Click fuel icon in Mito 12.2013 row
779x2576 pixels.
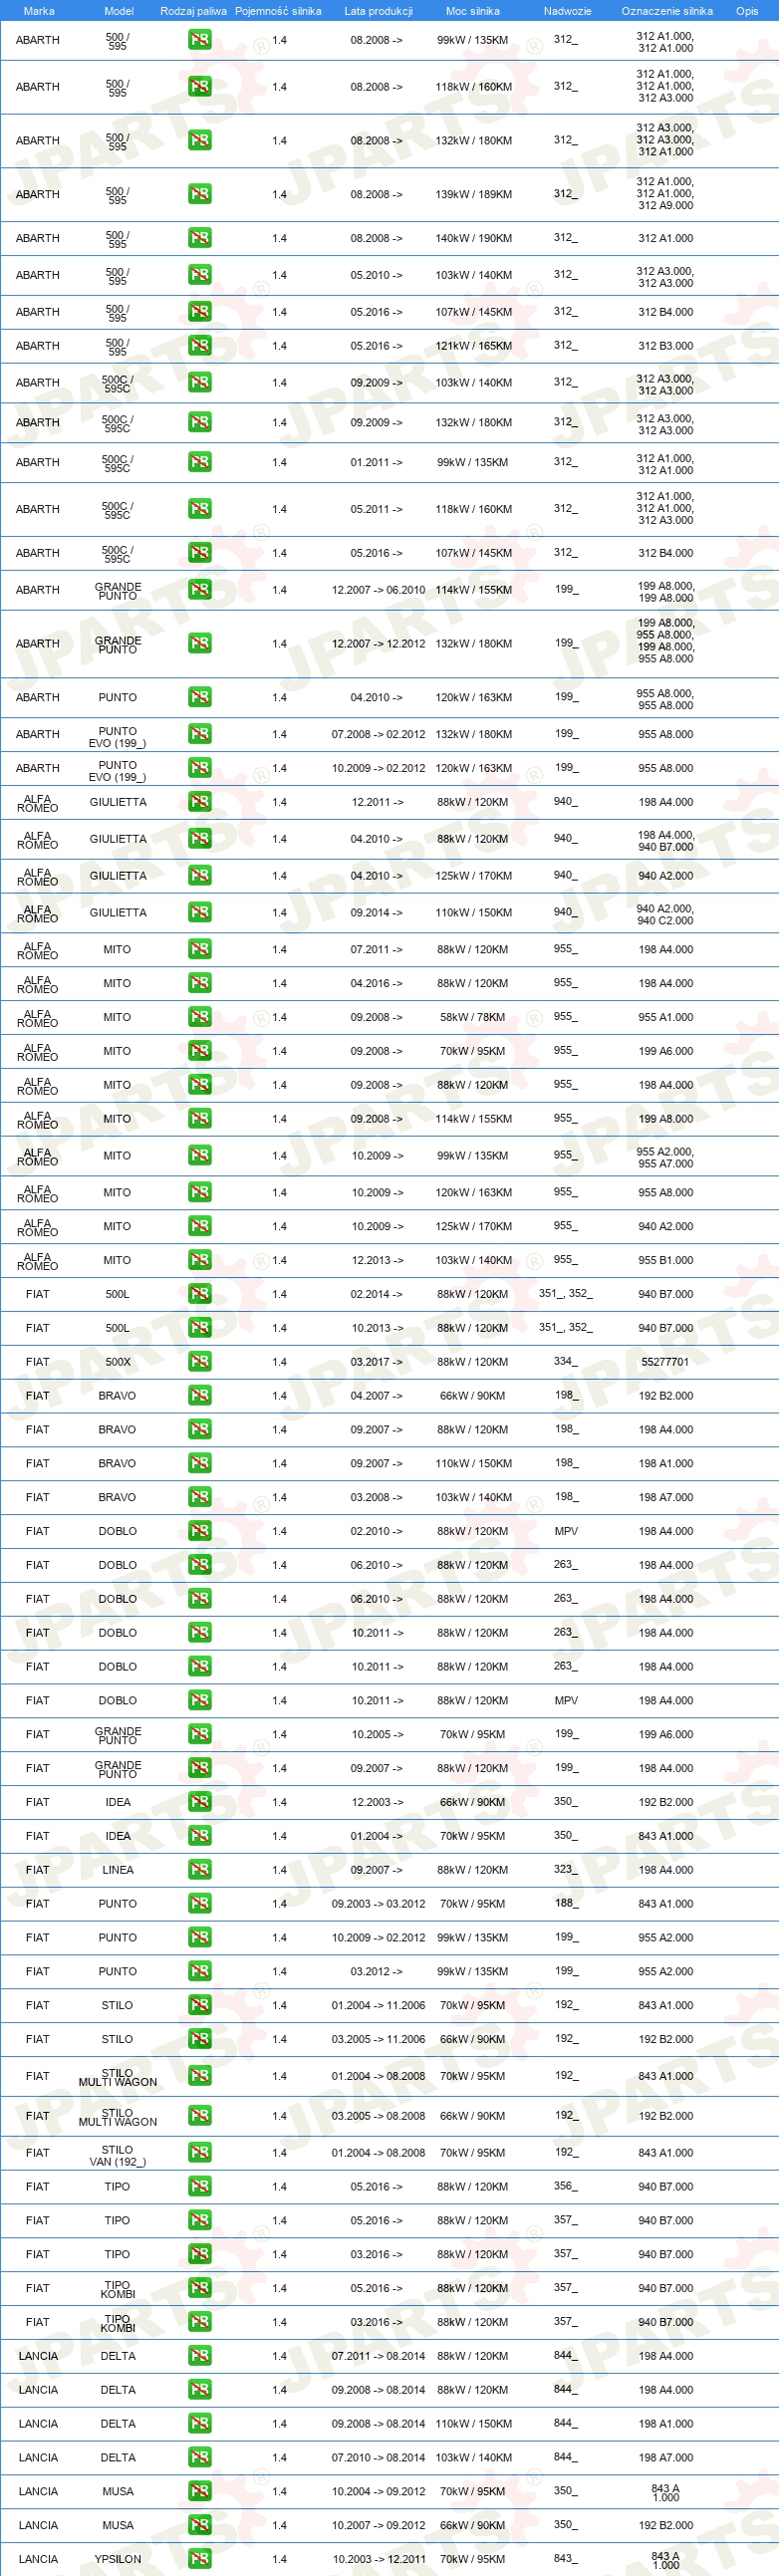coord(199,1260)
